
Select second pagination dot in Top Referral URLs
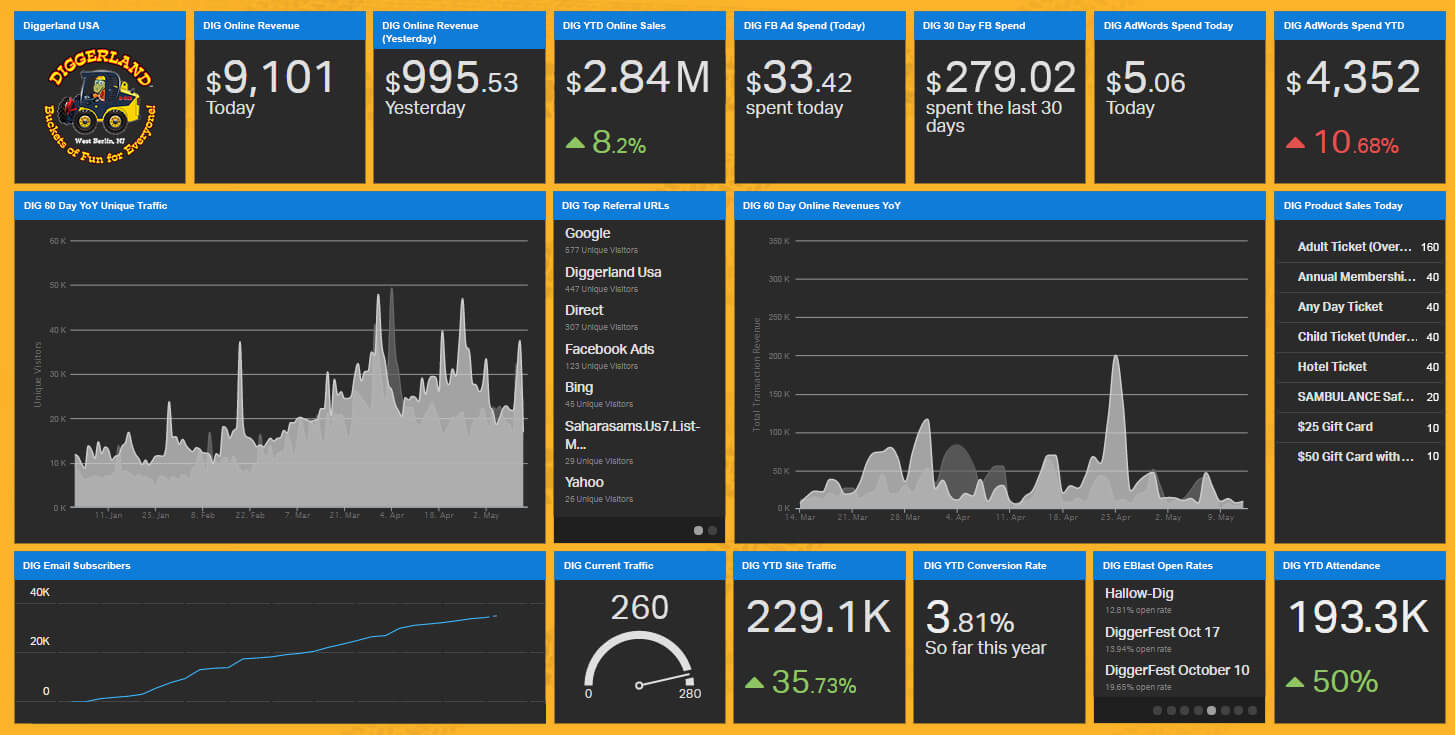712,531
